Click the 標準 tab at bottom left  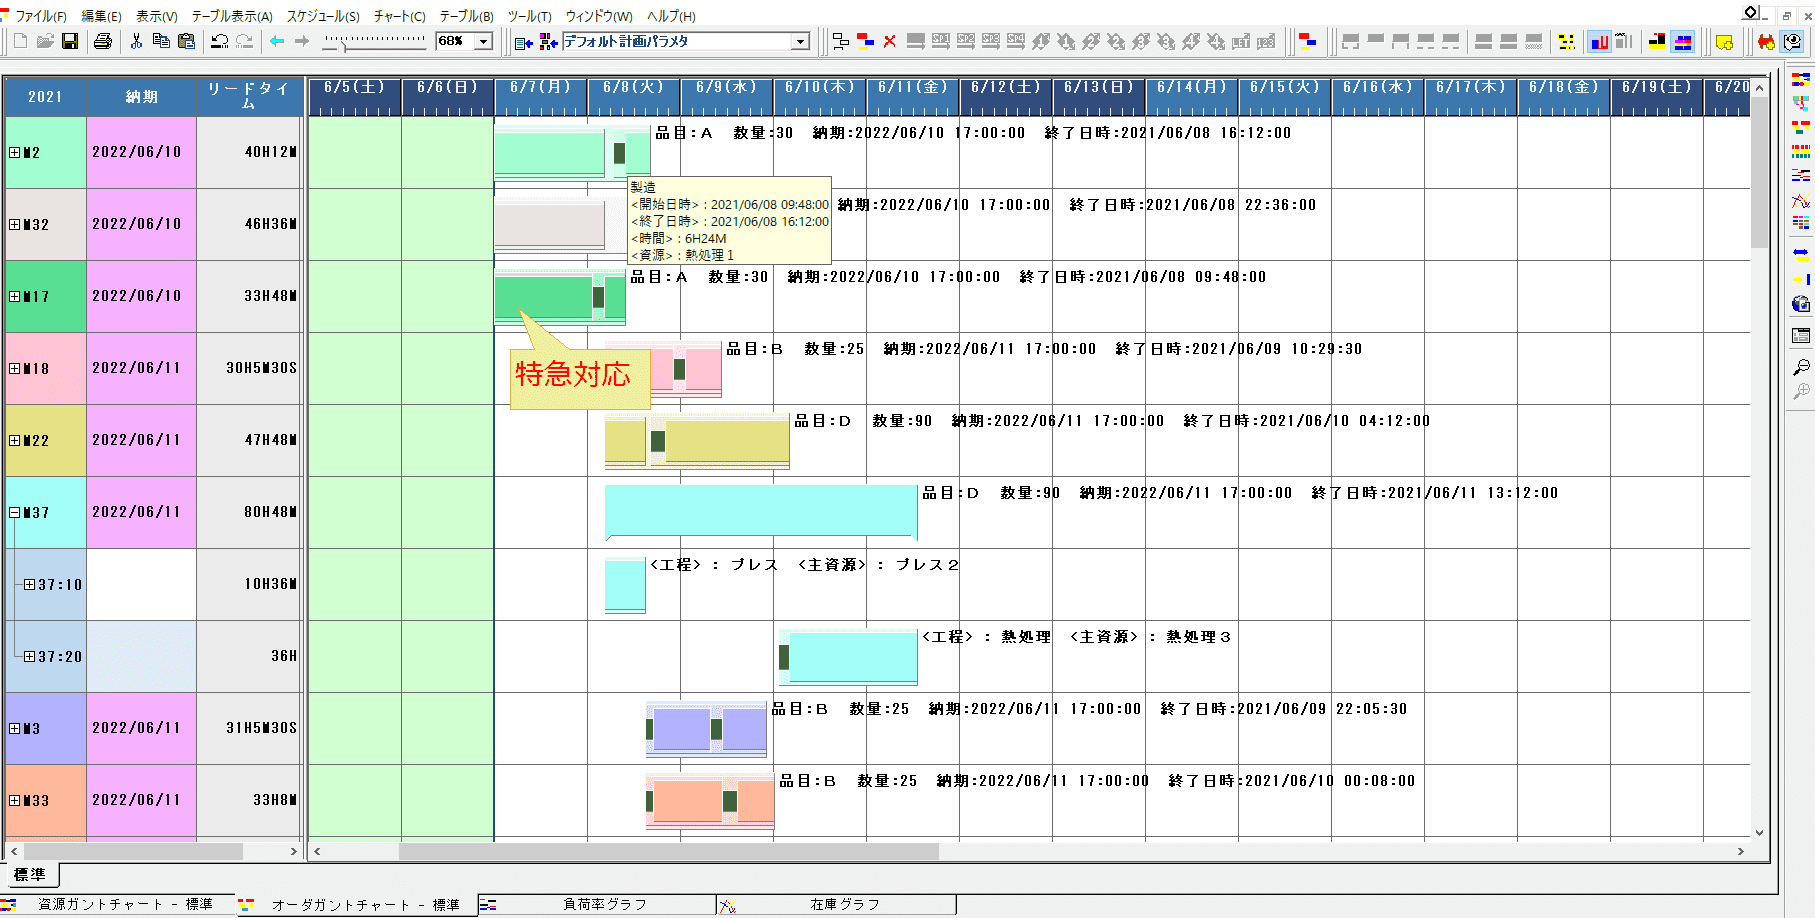(x=30, y=875)
